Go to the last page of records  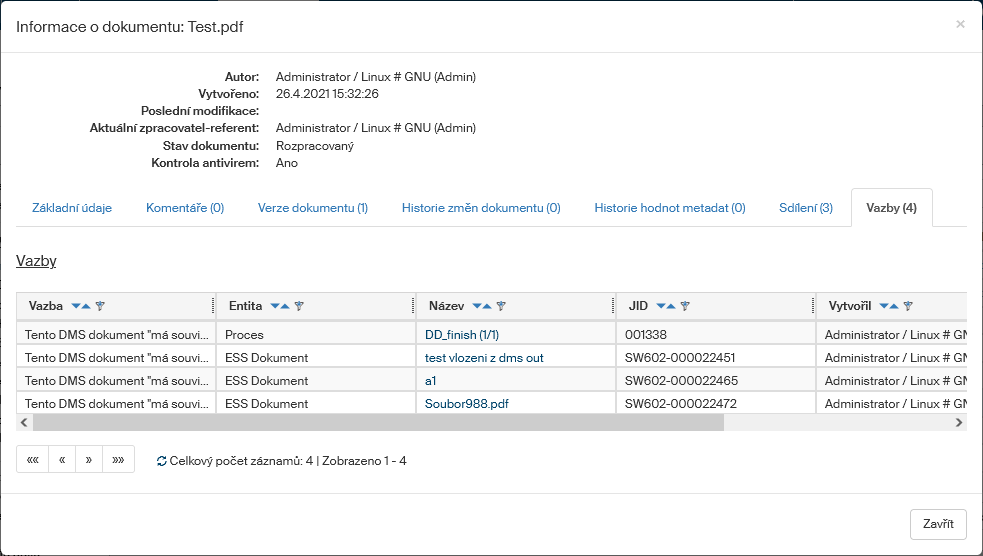(x=118, y=460)
